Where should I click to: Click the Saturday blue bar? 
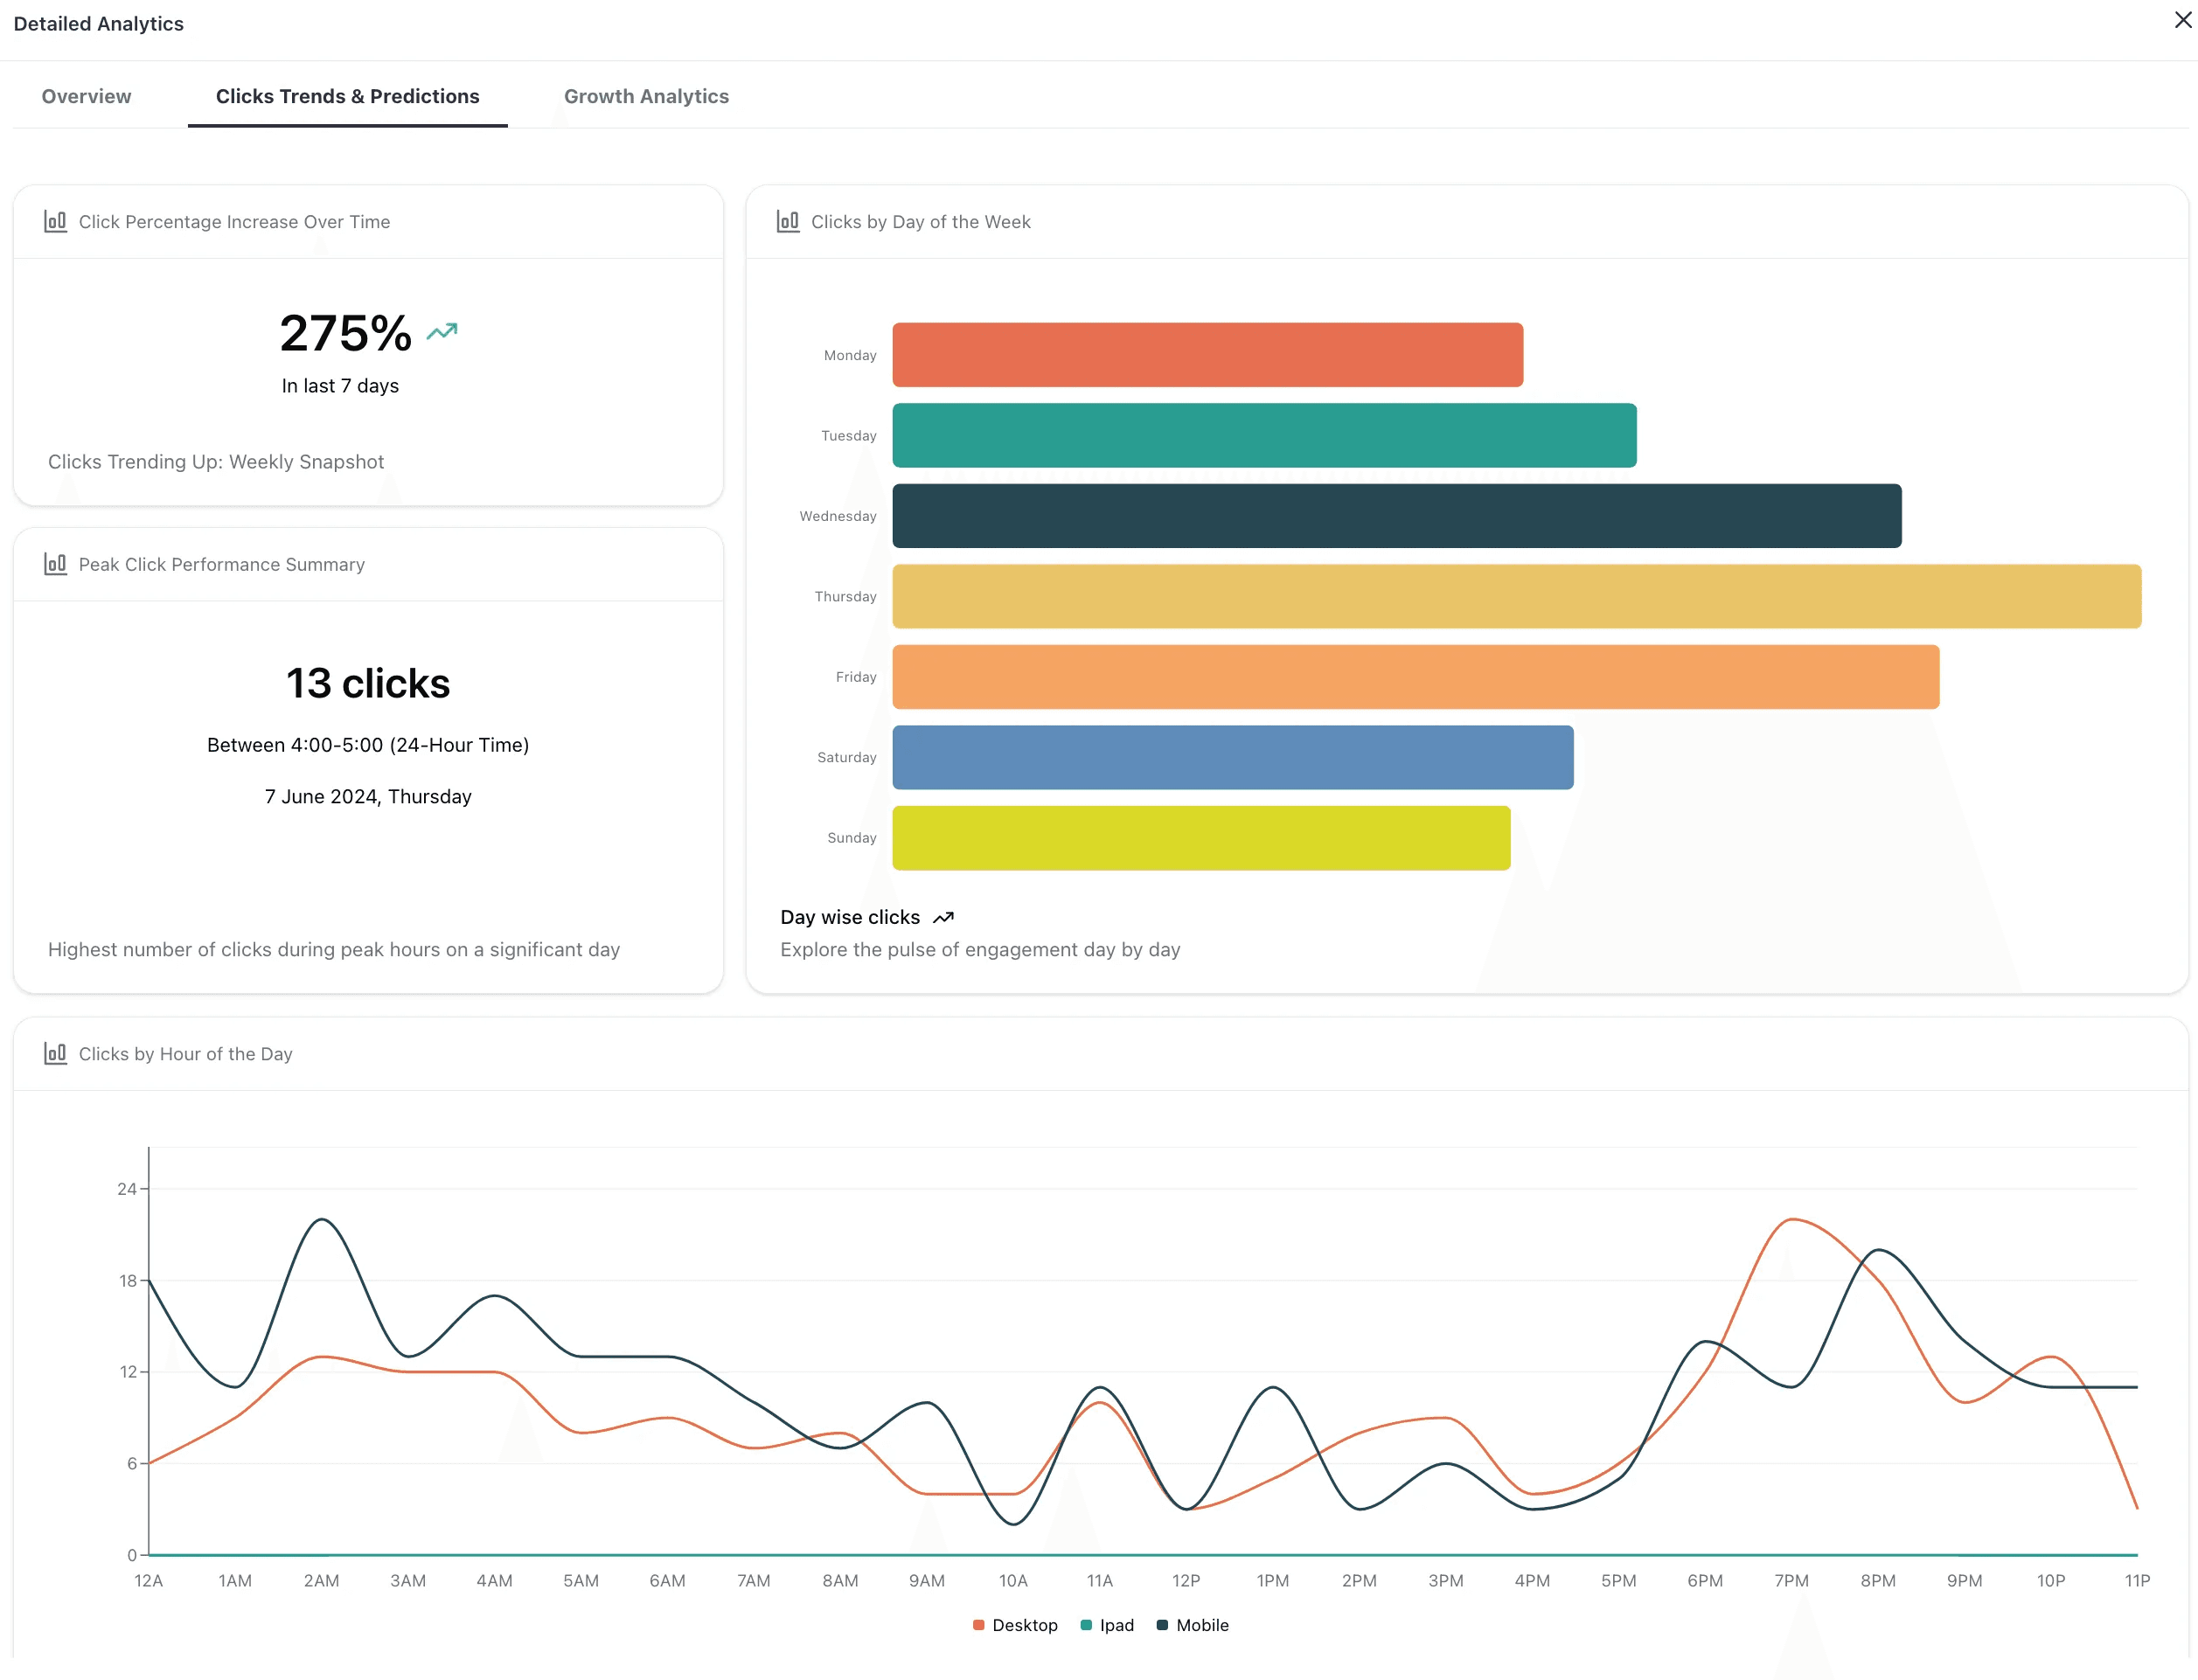click(x=1232, y=757)
